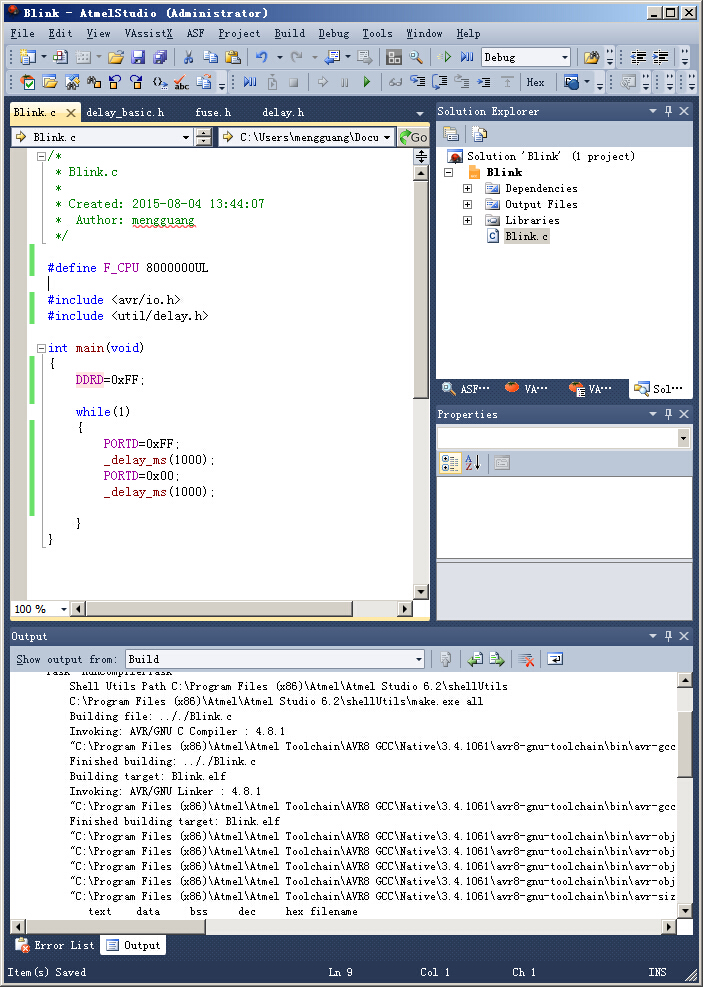Switch Properties to Alphabetical sort
This screenshot has width=703, height=987.
tap(473, 463)
